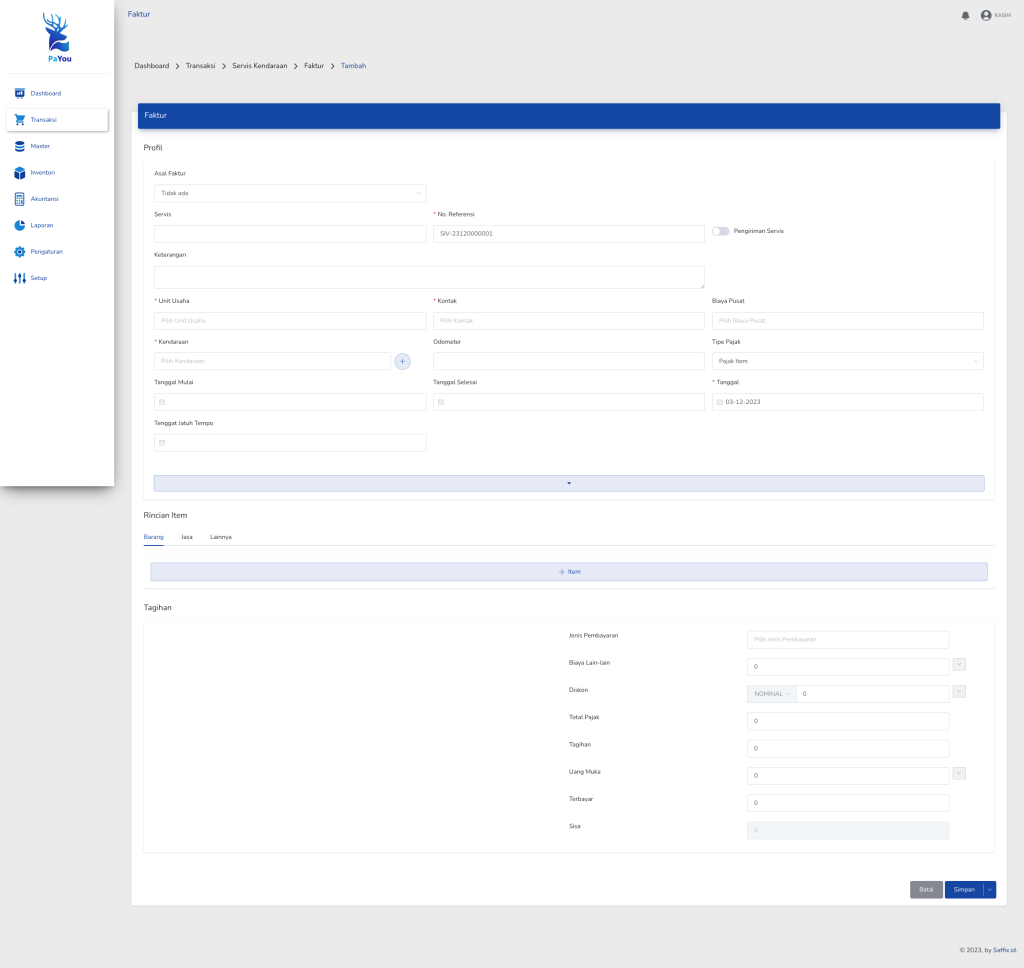
Task: Open the Tipe Pajak dropdown
Action: (848, 361)
